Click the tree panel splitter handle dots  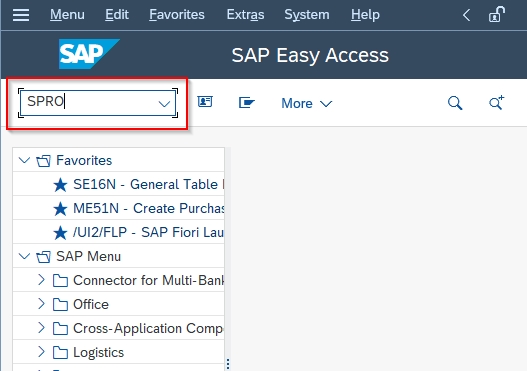pyautogui.click(x=228, y=364)
